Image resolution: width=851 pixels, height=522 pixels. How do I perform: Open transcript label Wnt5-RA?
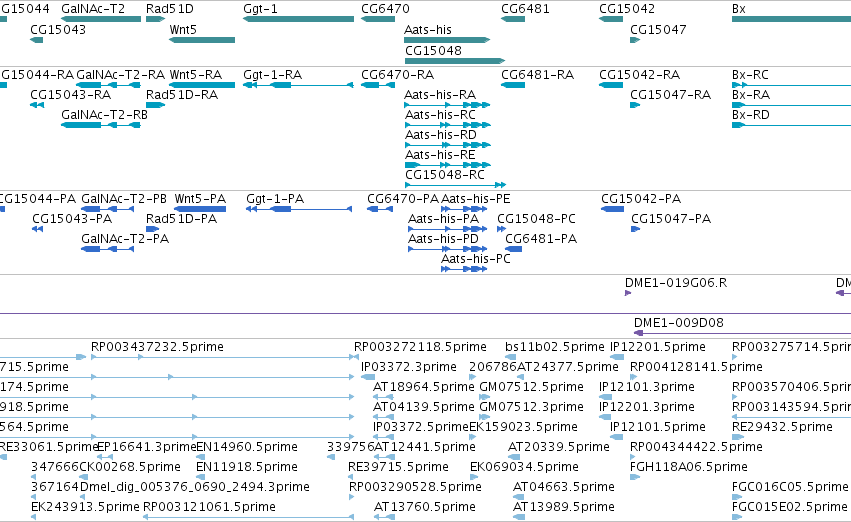pyautogui.click(x=196, y=75)
